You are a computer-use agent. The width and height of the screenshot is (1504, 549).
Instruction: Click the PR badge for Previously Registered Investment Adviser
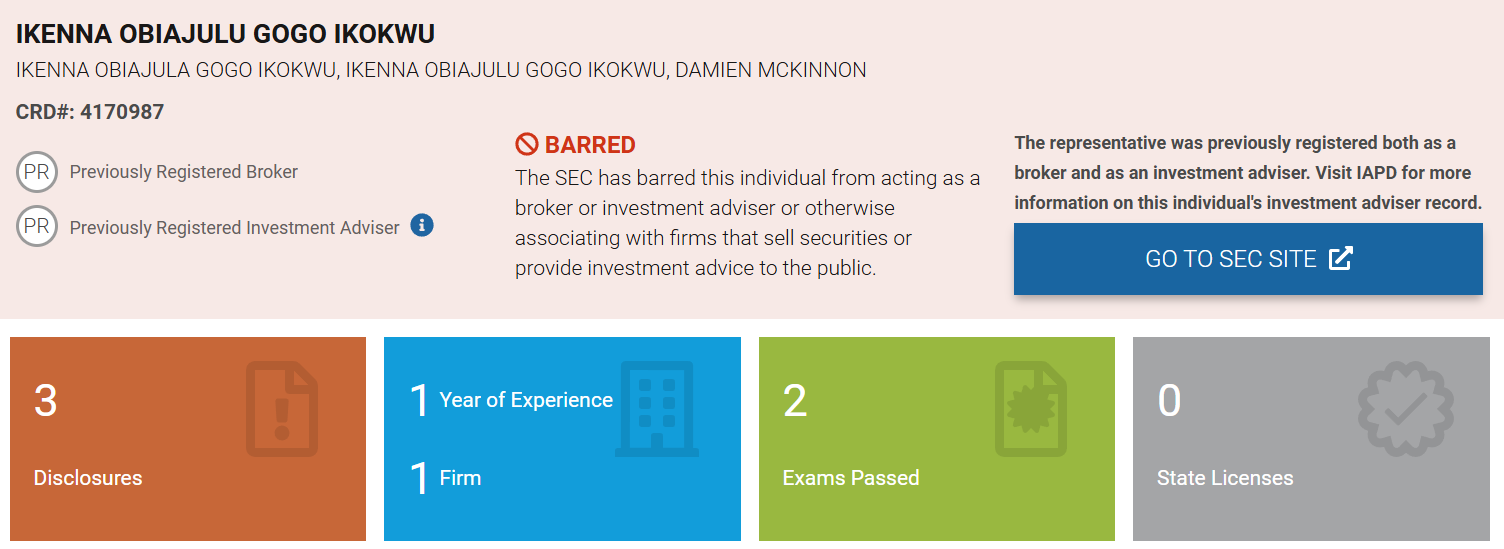click(x=36, y=227)
